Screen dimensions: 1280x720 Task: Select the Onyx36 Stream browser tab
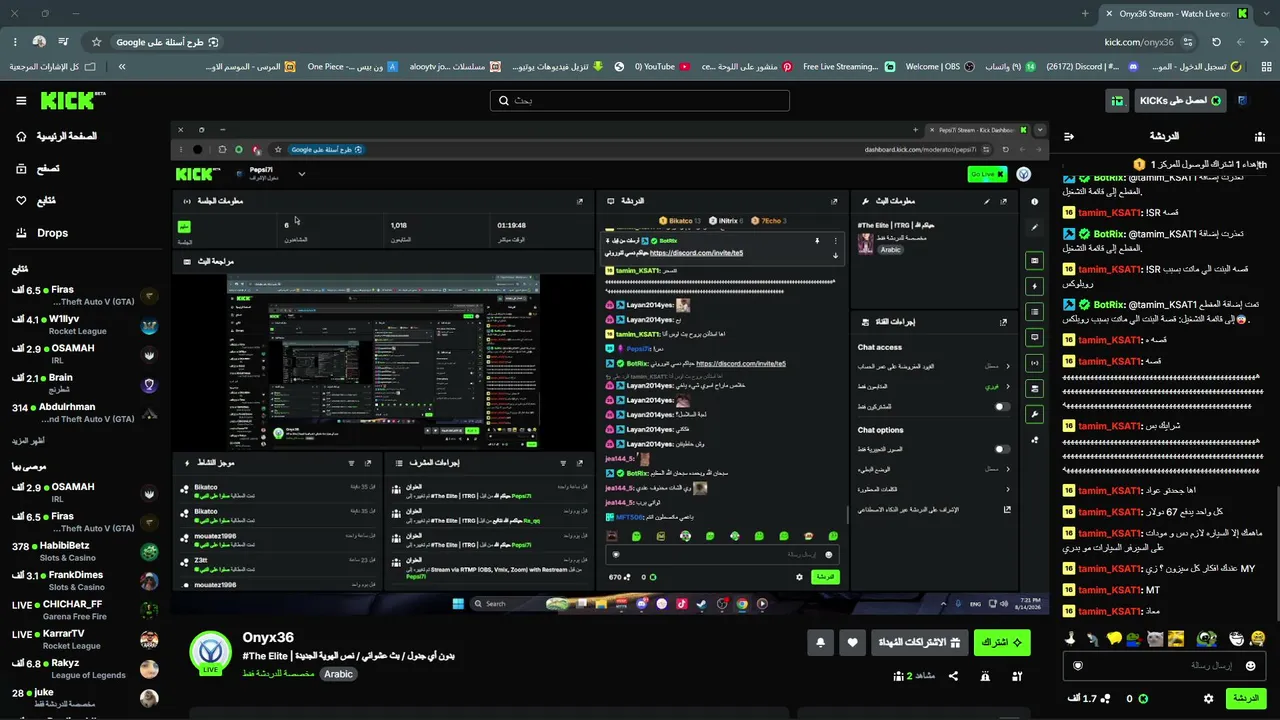click(x=1176, y=14)
